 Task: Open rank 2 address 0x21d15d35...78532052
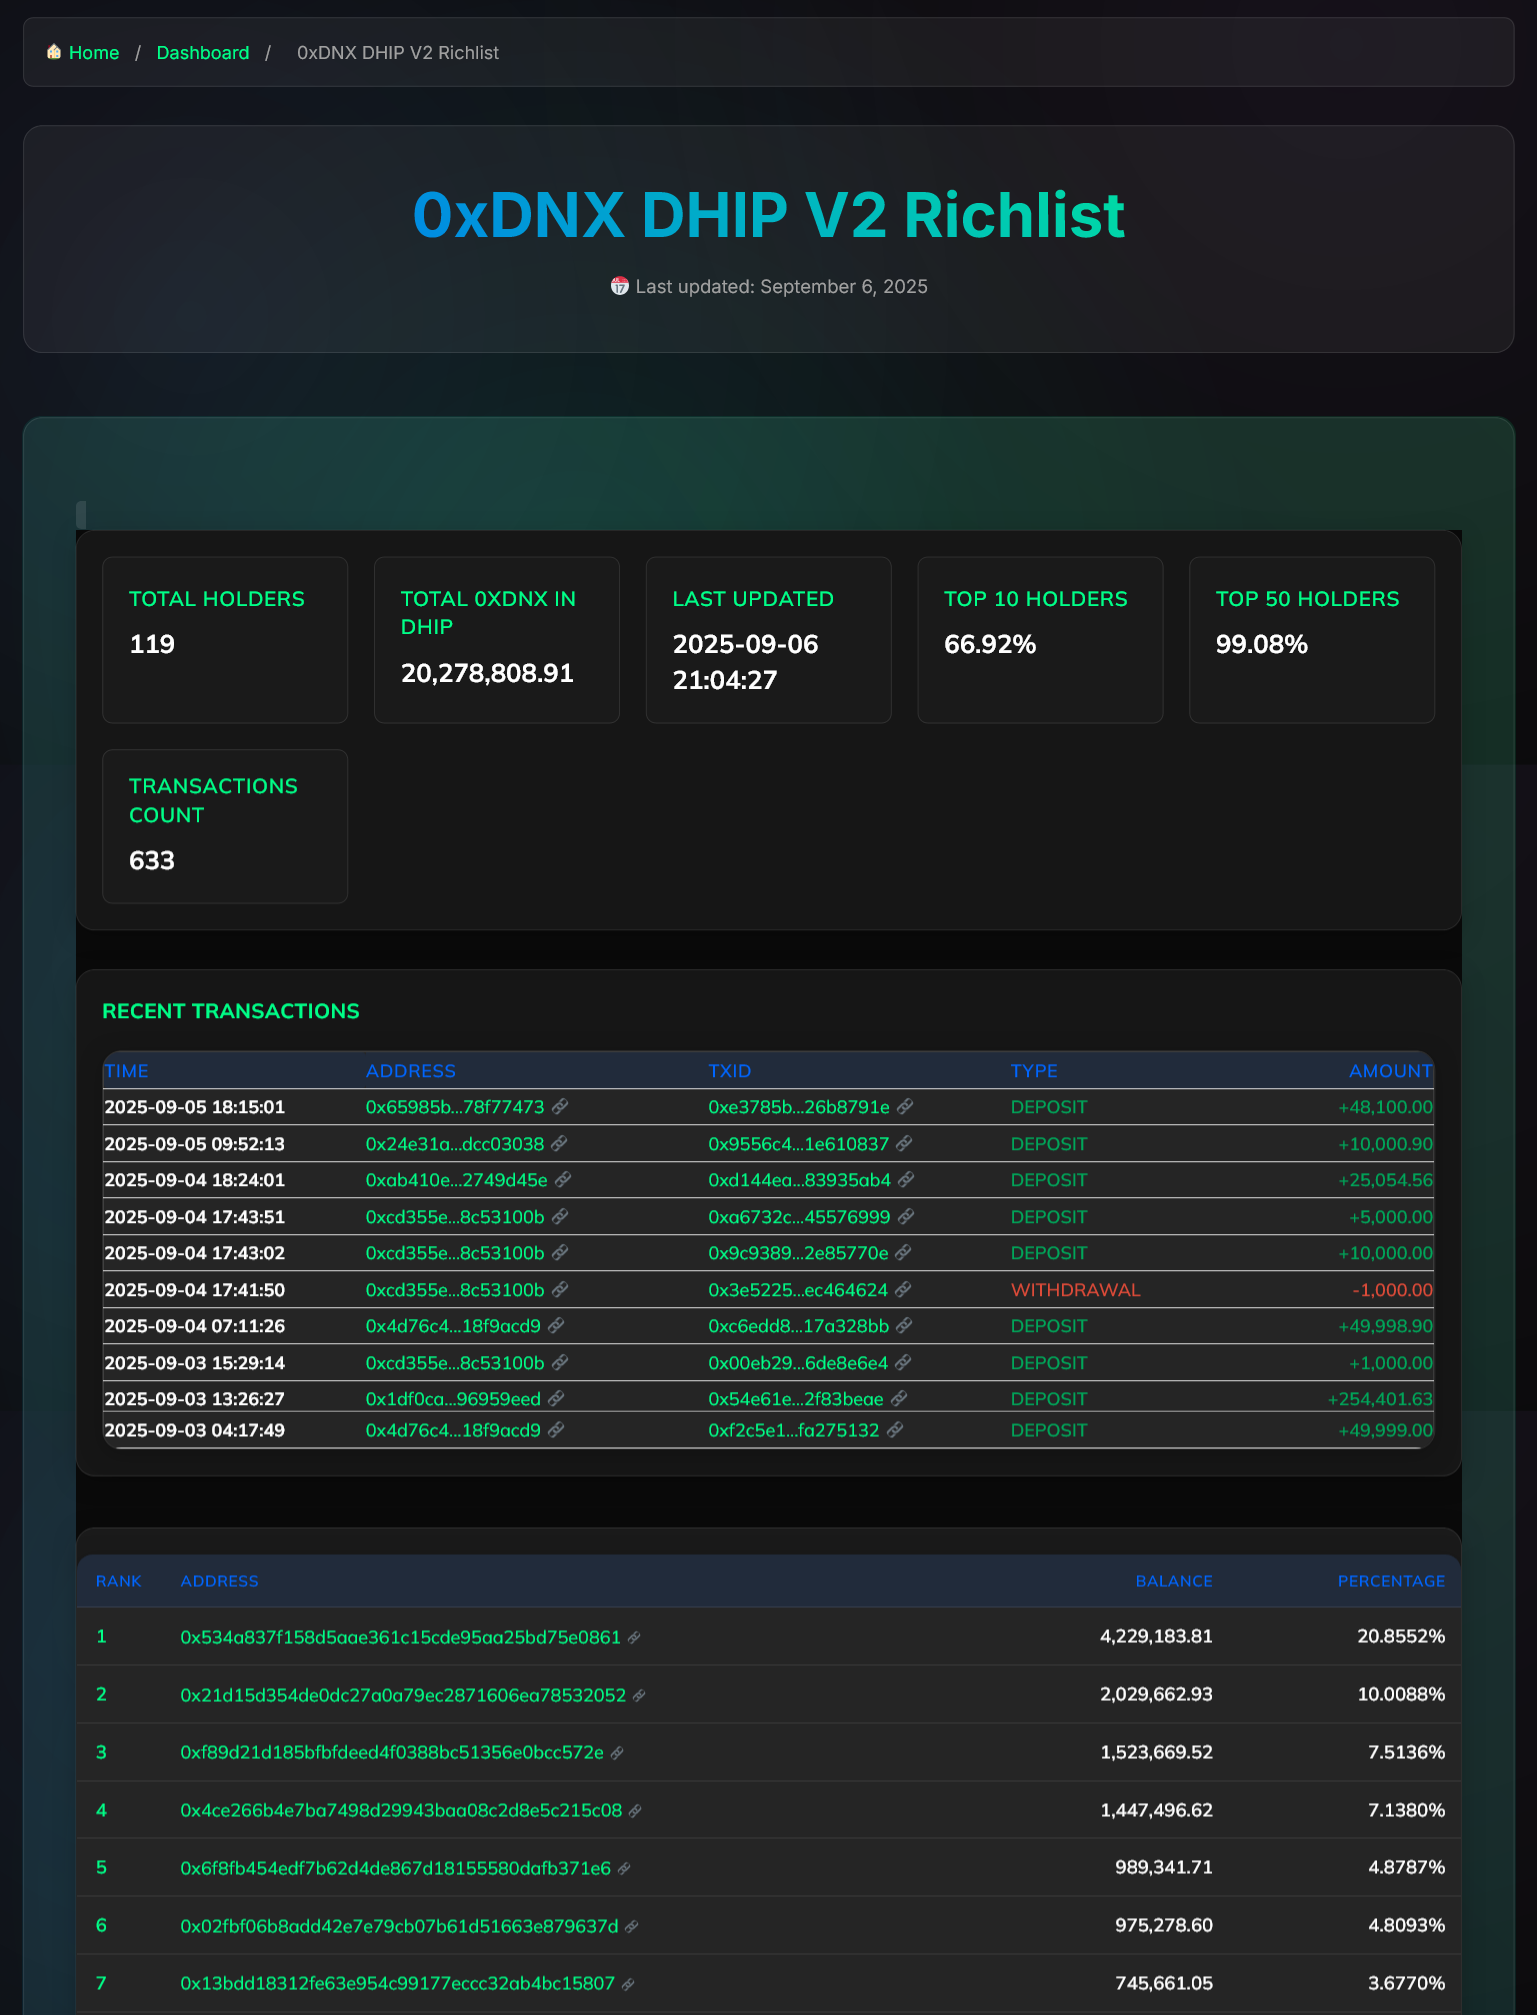[403, 1695]
